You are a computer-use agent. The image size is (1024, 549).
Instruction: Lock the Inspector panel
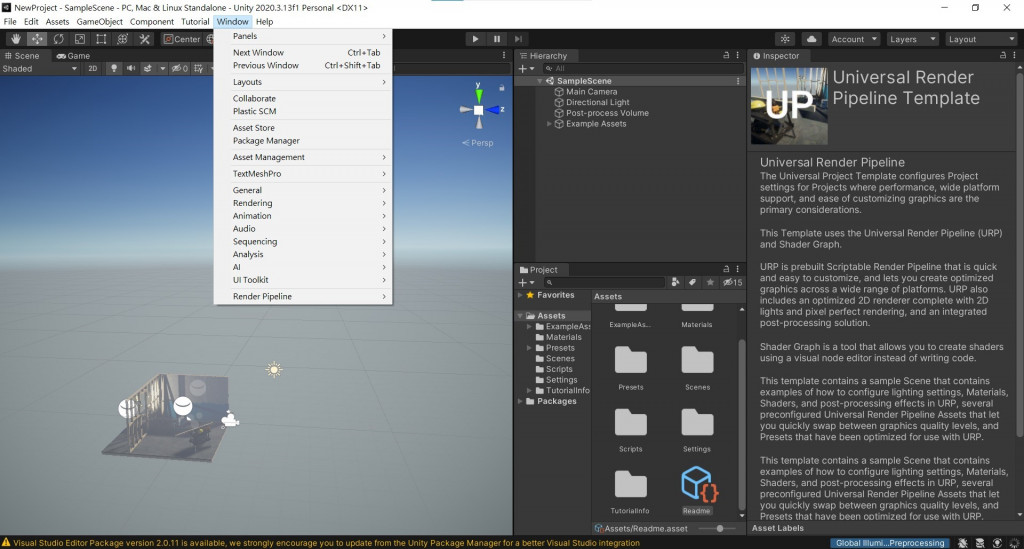(1002, 55)
